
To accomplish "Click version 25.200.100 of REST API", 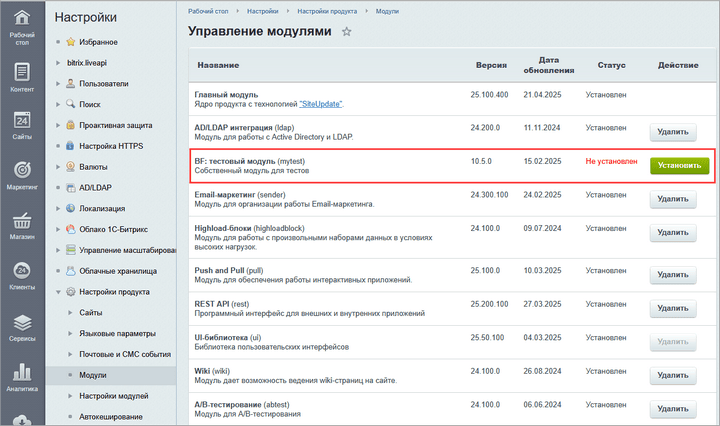I will click(489, 304).
